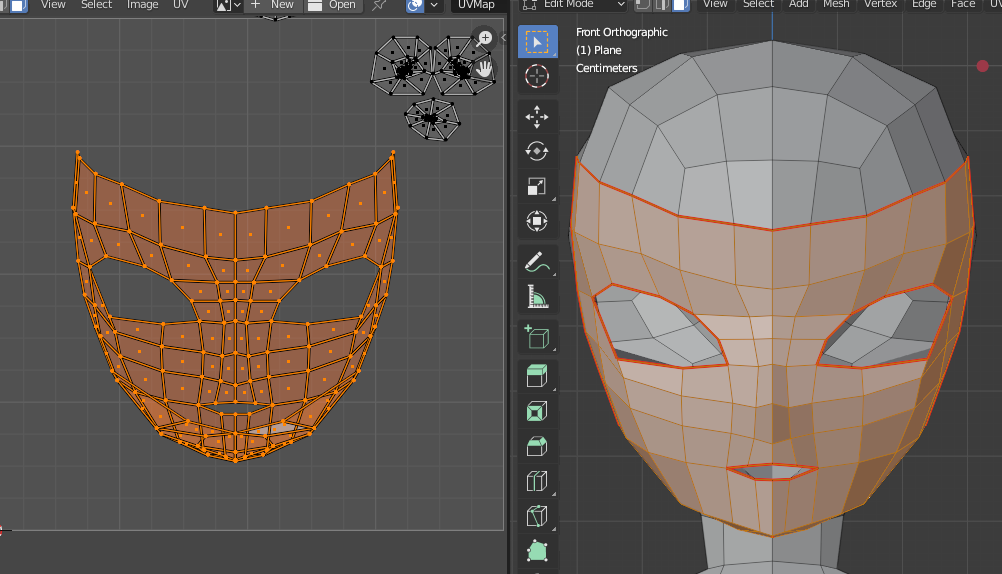Select the Select Box tool
This screenshot has width=1002, height=574.
537,41
